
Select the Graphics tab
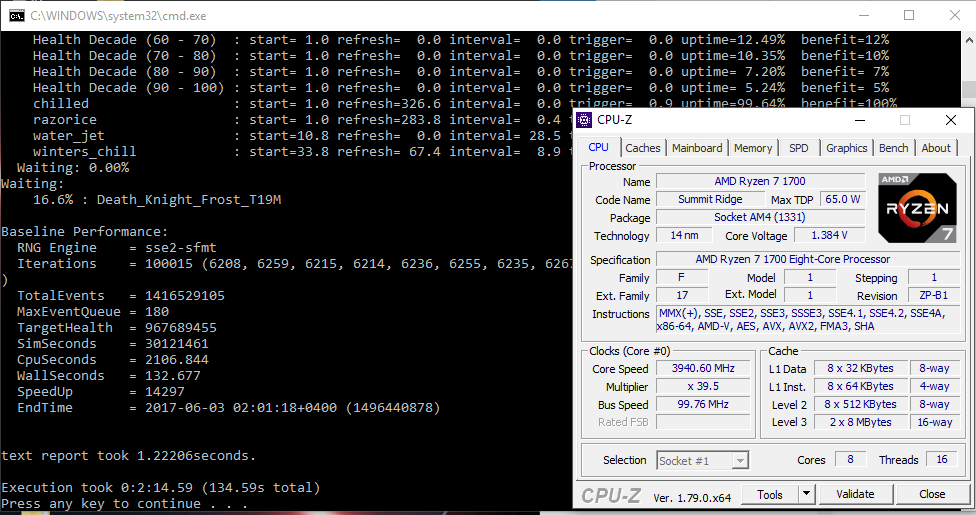(847, 148)
